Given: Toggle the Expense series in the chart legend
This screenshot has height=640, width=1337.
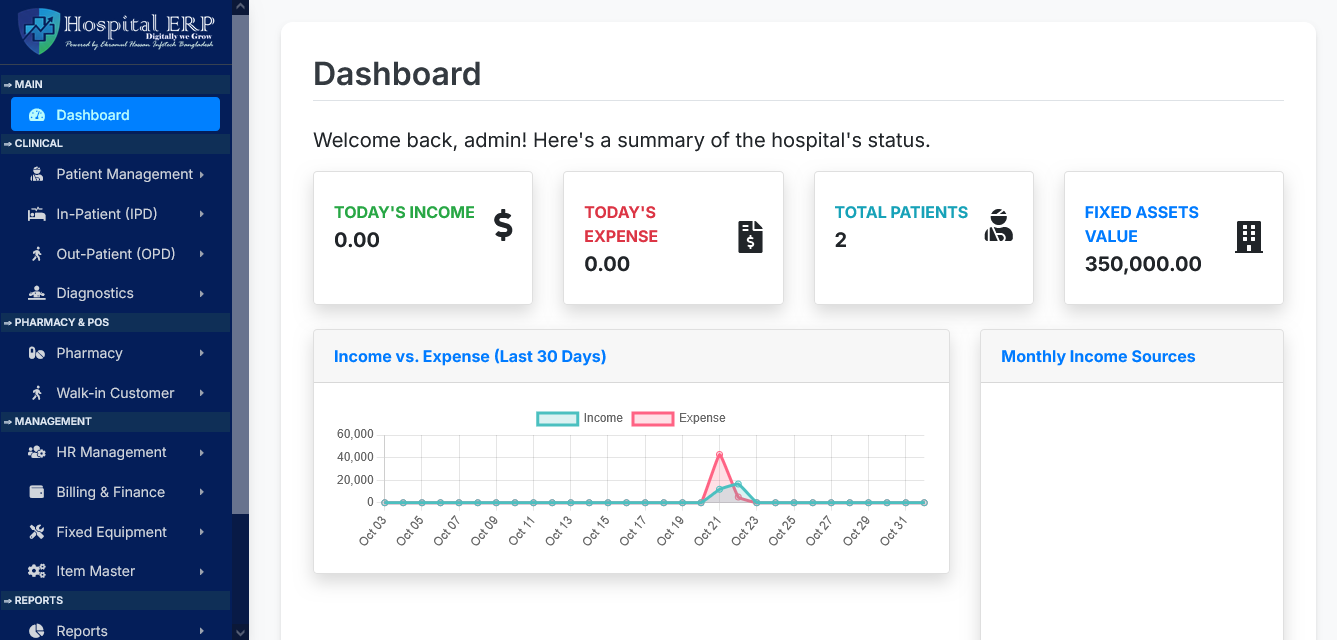Looking at the screenshot, I should [x=653, y=418].
